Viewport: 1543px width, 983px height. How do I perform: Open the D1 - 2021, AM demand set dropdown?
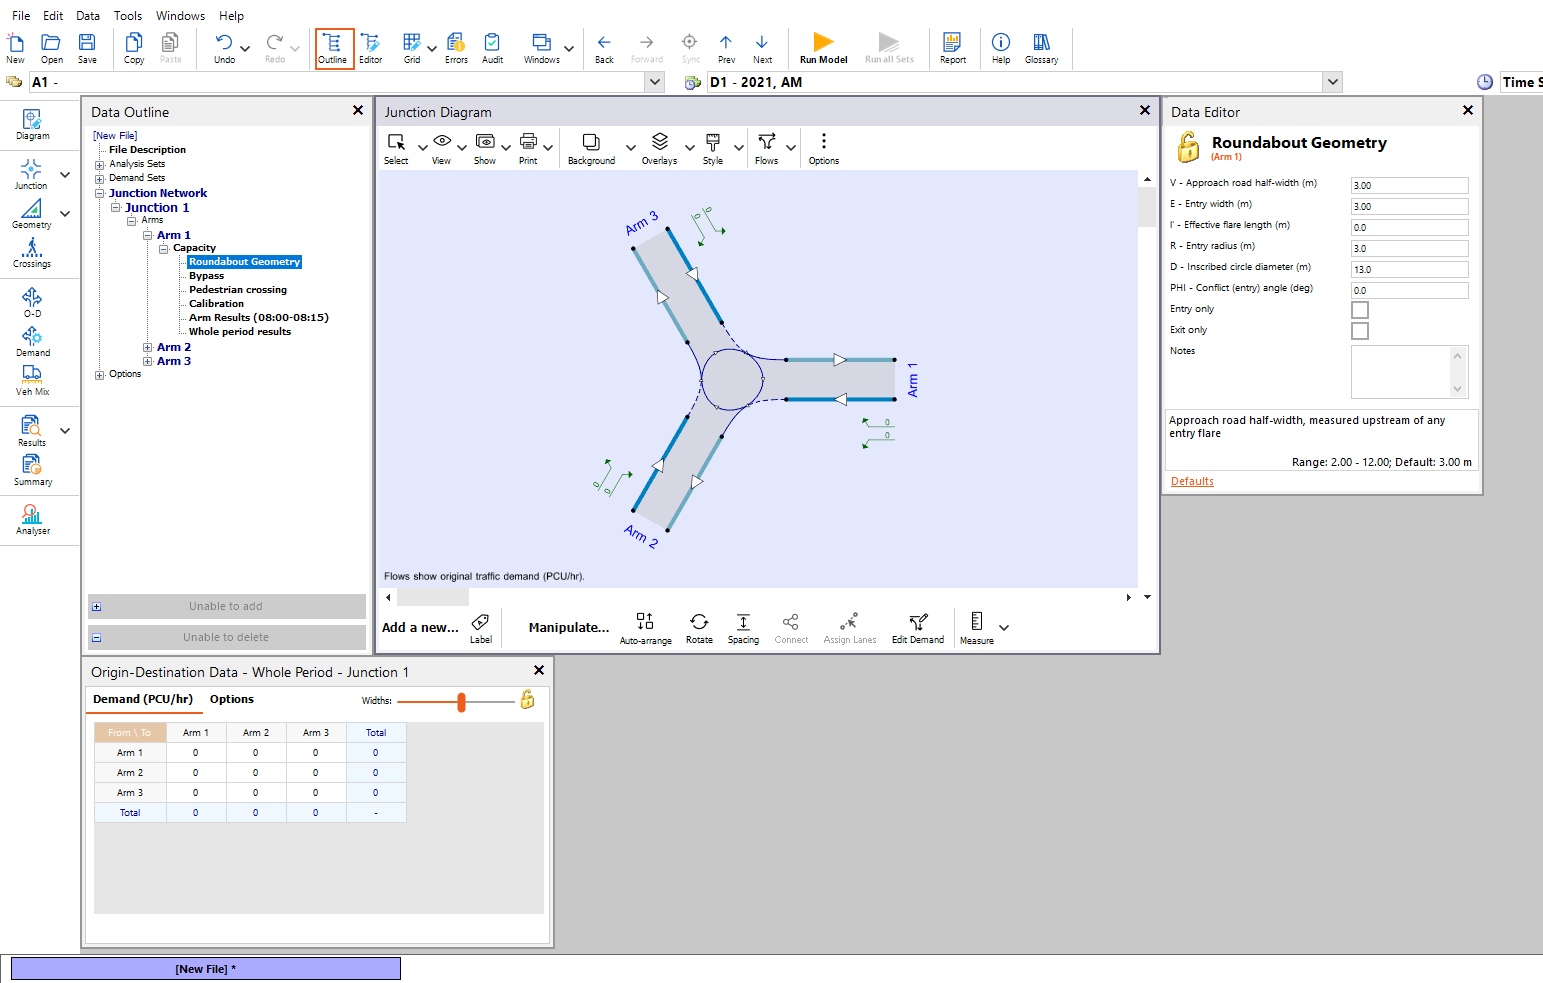(1332, 82)
